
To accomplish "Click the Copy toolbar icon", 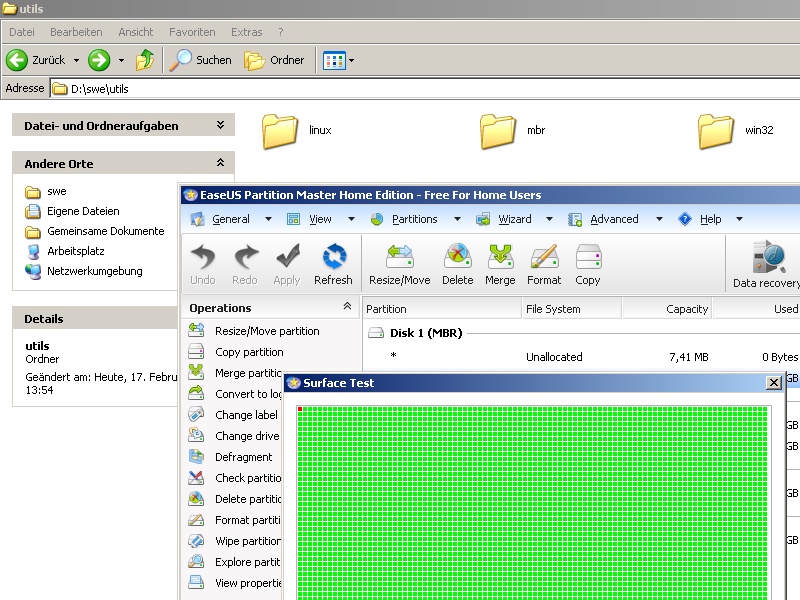I will pos(588,264).
